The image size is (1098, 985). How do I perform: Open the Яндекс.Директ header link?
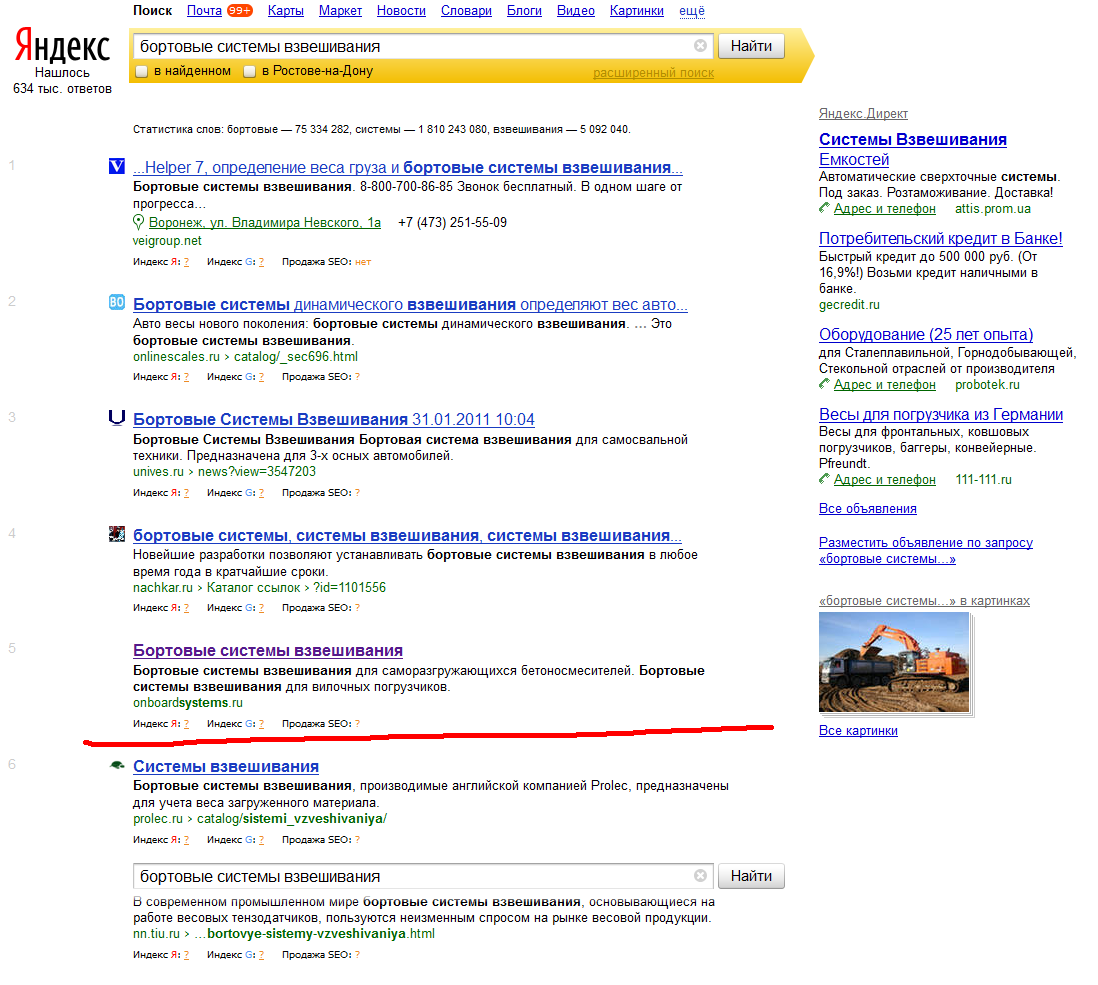pyautogui.click(x=863, y=113)
